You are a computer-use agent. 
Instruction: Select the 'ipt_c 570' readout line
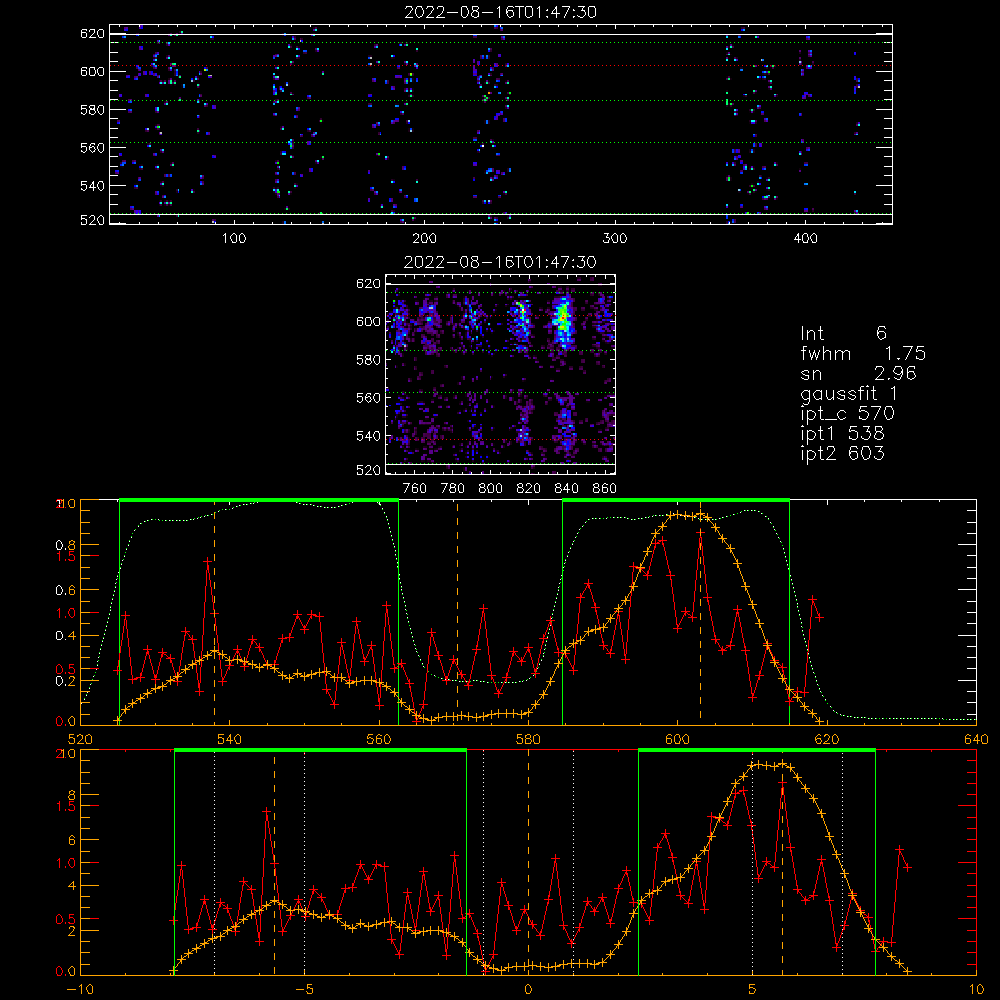848,414
